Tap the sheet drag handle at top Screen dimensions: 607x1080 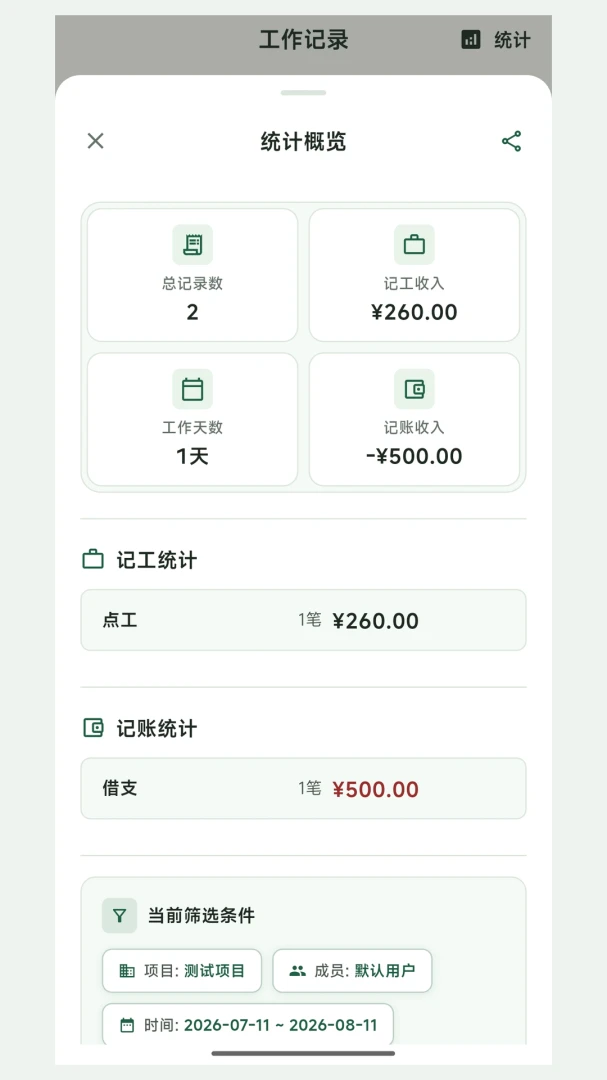click(x=303, y=92)
